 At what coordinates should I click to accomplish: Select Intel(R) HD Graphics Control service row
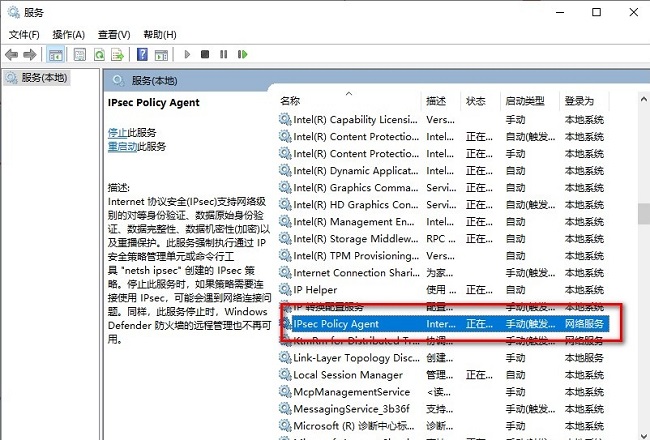[x=443, y=204]
